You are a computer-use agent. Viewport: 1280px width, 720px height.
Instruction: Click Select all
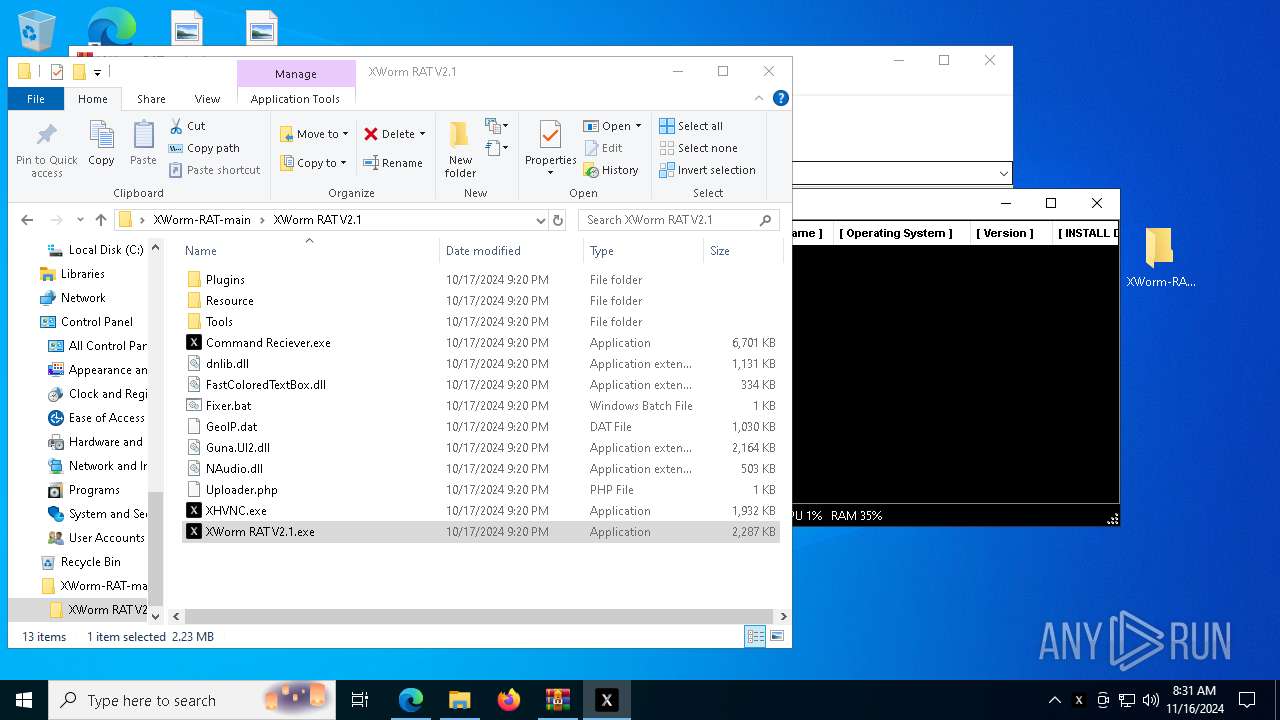(691, 126)
